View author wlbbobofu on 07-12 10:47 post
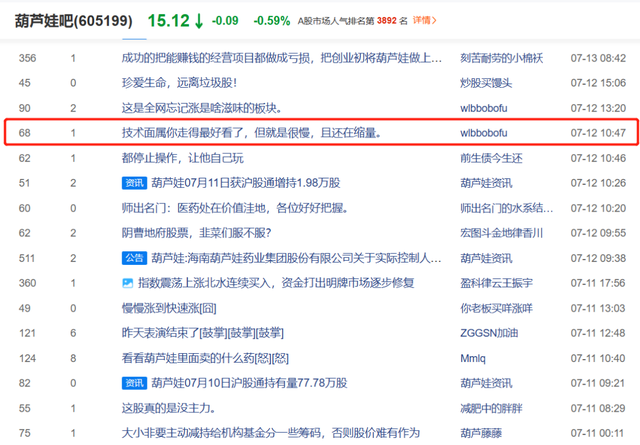This screenshot has height=445, width=640. [484, 133]
